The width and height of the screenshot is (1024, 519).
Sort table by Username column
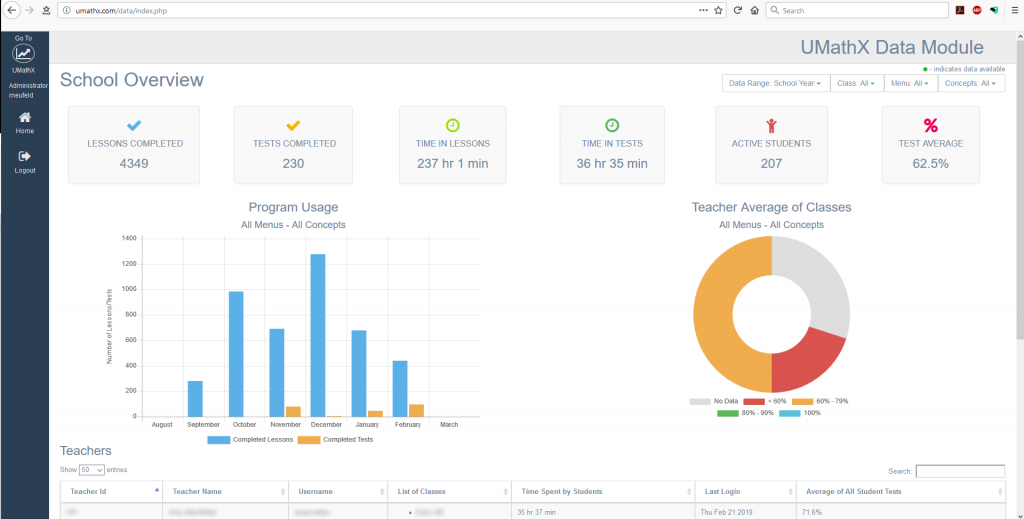338,492
